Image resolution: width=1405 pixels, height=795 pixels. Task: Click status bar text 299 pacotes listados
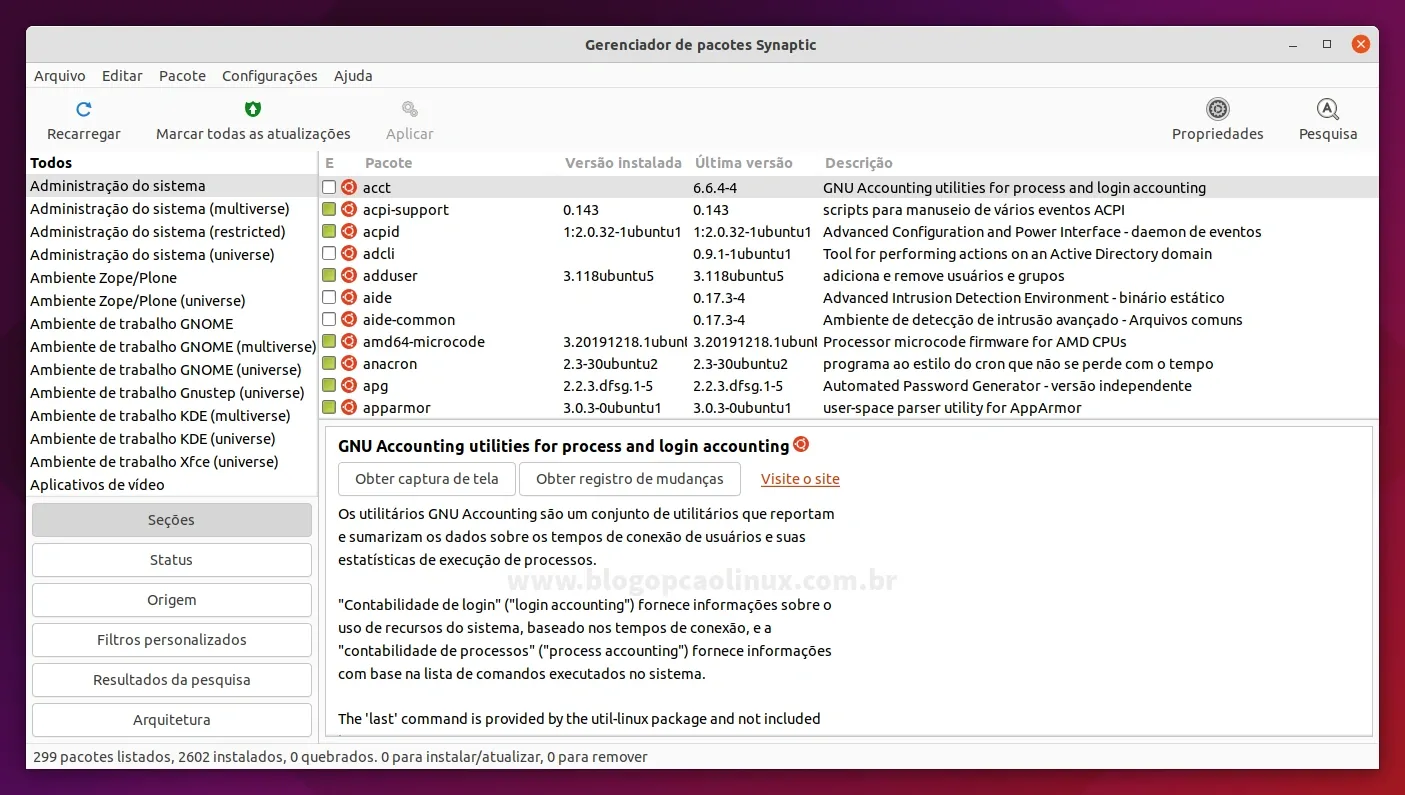tap(101, 757)
